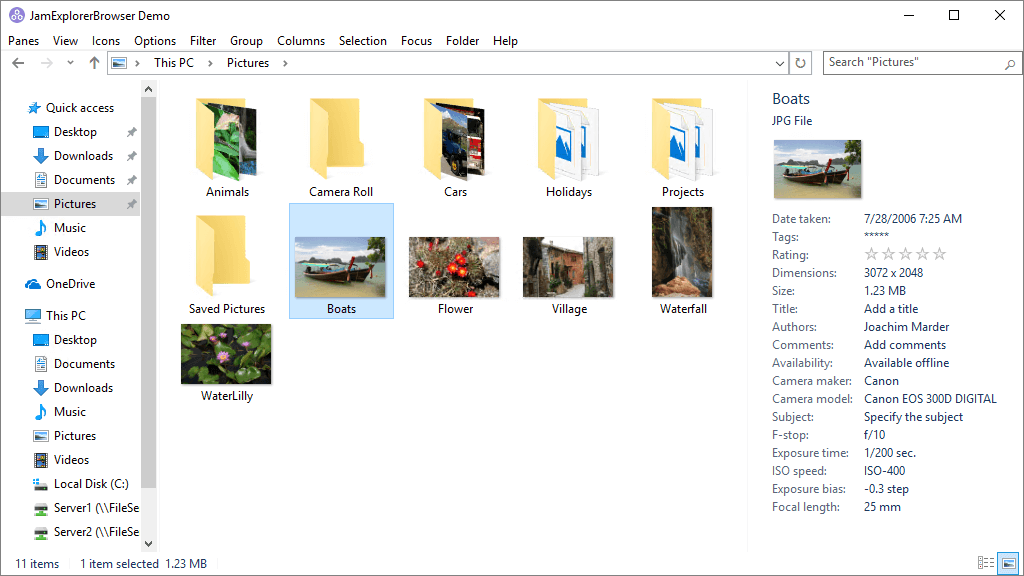
Task: Refresh the Pictures folder view
Action: pos(800,63)
